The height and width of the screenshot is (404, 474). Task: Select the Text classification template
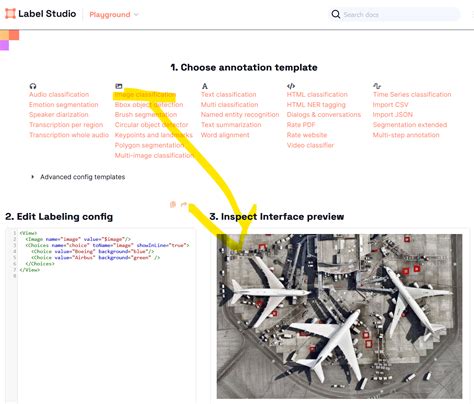point(229,95)
